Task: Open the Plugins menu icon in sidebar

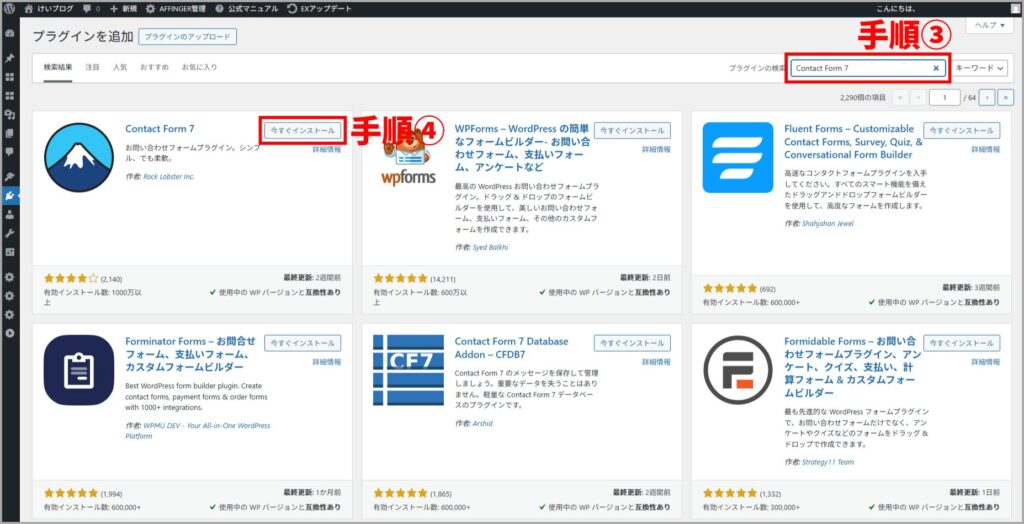Action: pos(10,195)
